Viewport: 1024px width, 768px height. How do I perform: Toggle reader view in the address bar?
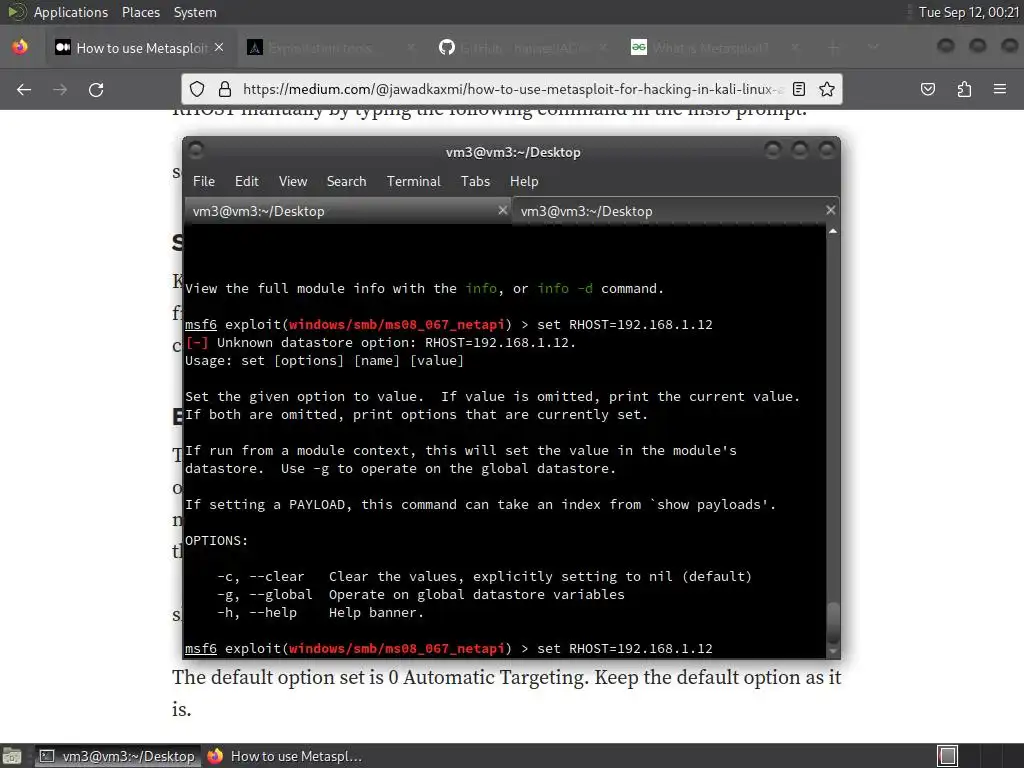point(799,89)
